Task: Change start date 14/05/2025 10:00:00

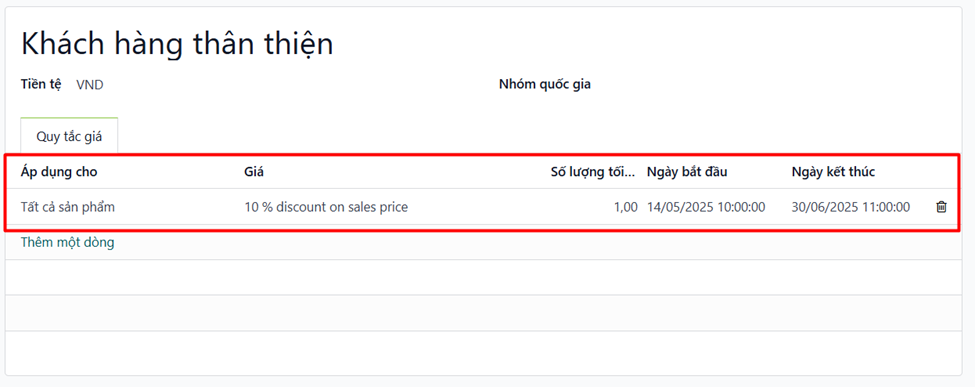Action: tap(706, 207)
